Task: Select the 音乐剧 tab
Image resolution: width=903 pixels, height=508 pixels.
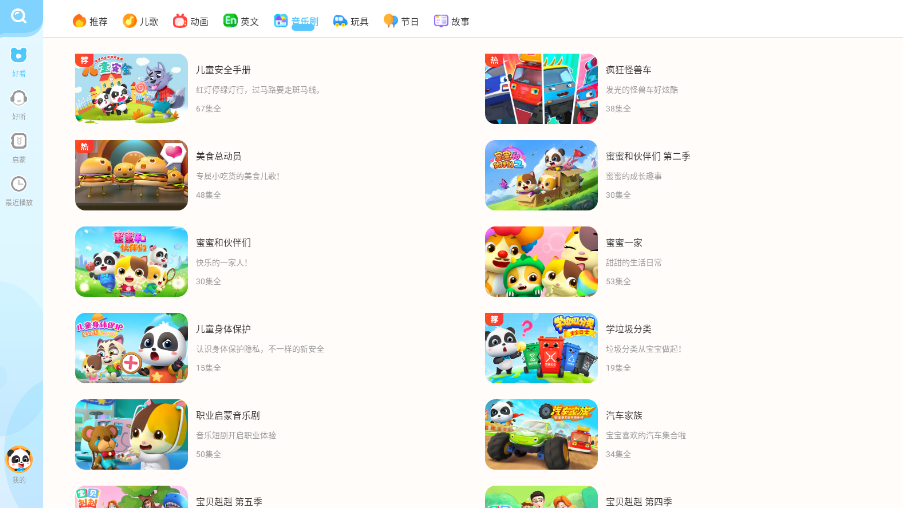Action: (296, 21)
